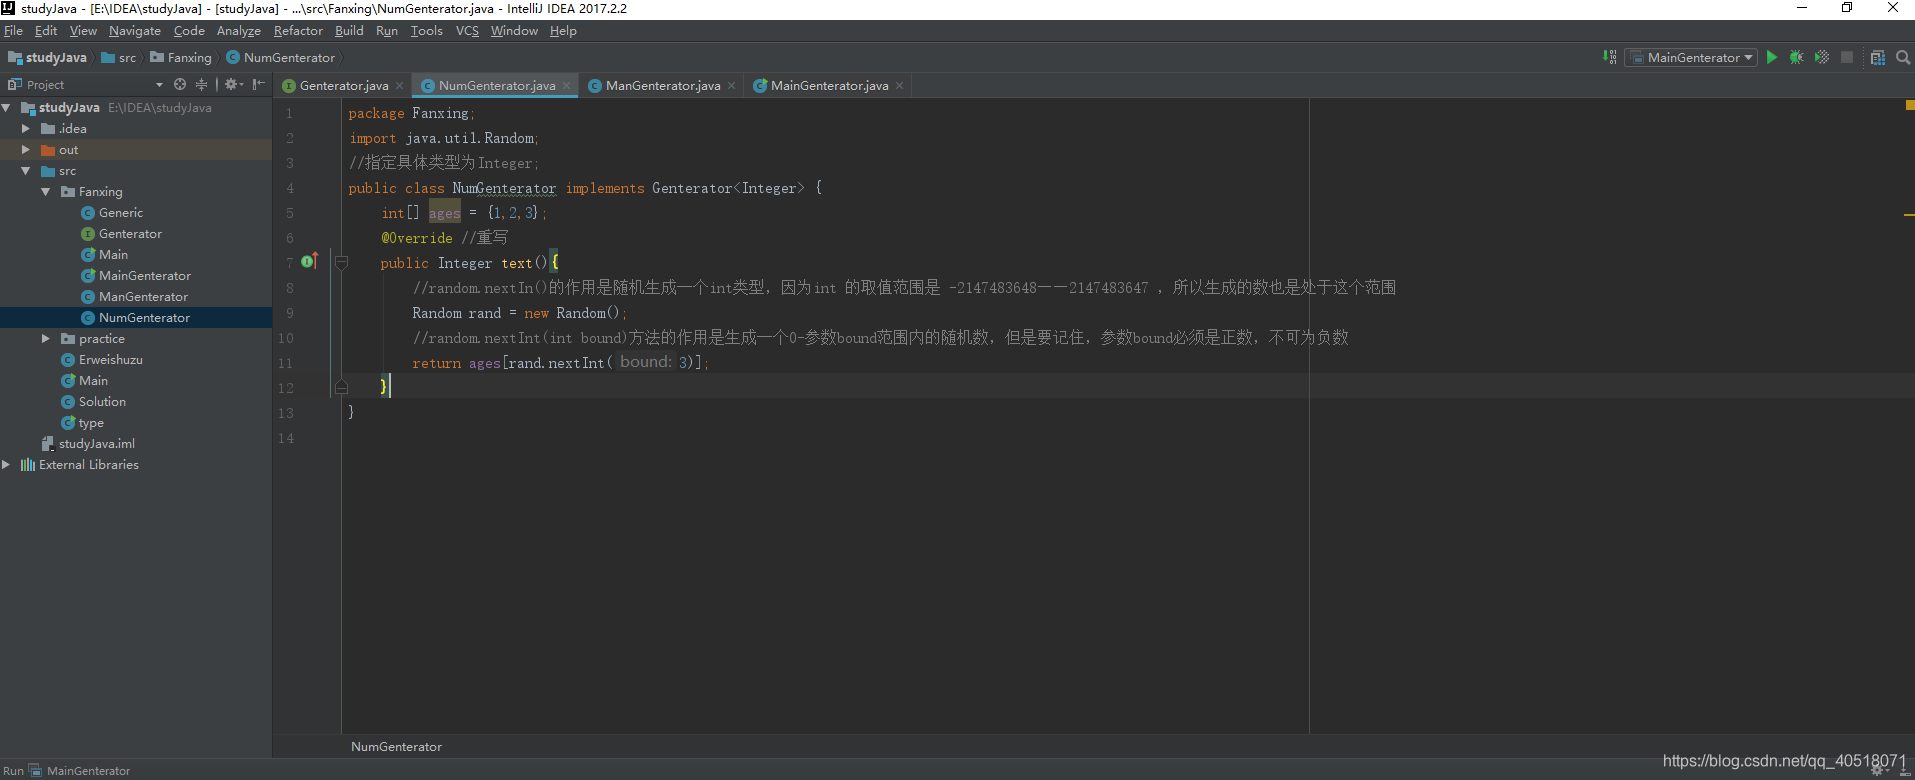Close the MainGenterator.java tab
Viewport: 1915px width, 780px height.
(x=899, y=86)
